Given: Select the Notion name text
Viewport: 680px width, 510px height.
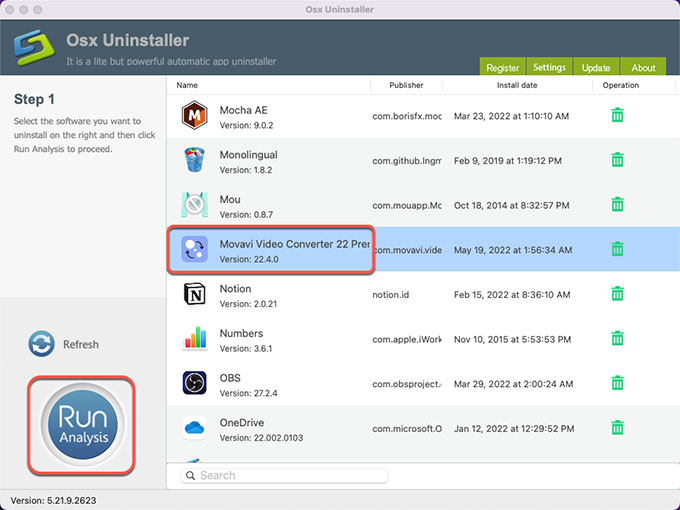Looking at the screenshot, I should [235, 289].
